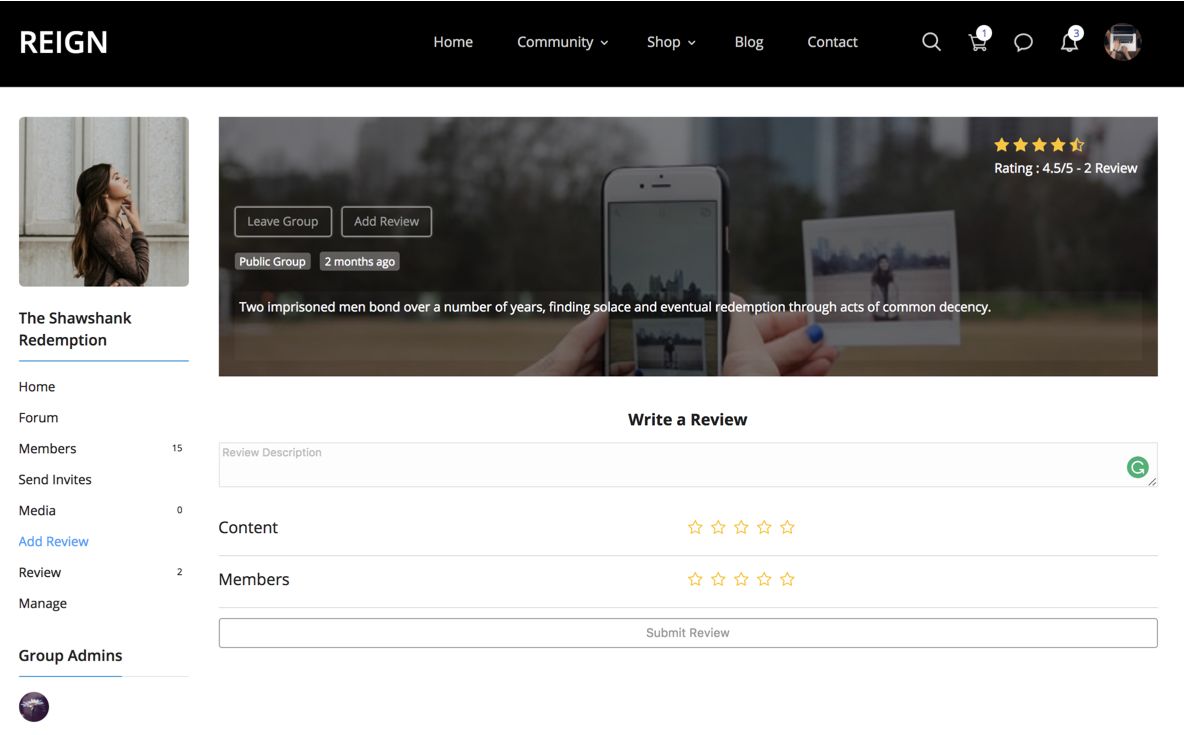Click the Write a Review heading
The height and width of the screenshot is (735, 1185).
pos(688,420)
